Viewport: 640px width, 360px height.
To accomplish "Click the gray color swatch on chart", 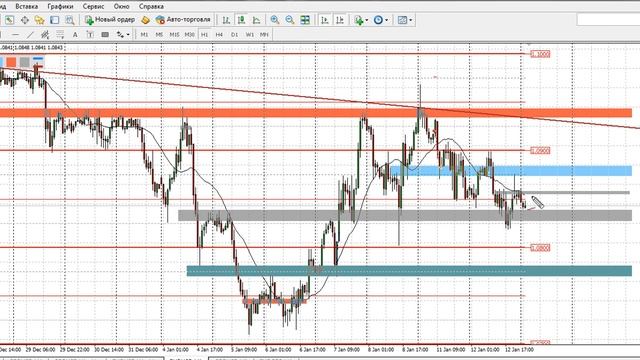I will click(x=24, y=62).
